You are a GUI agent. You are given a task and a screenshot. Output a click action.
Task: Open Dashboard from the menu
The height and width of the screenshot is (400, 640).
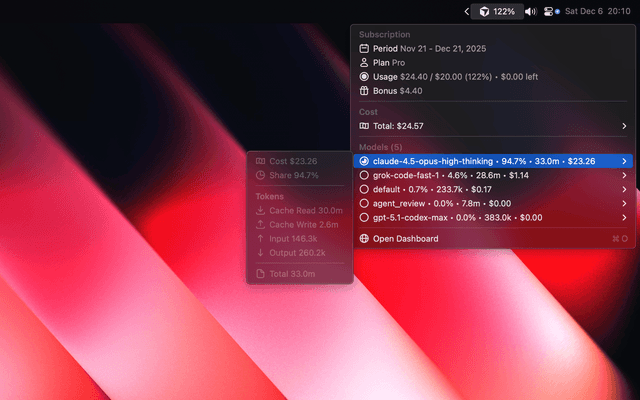coord(405,238)
